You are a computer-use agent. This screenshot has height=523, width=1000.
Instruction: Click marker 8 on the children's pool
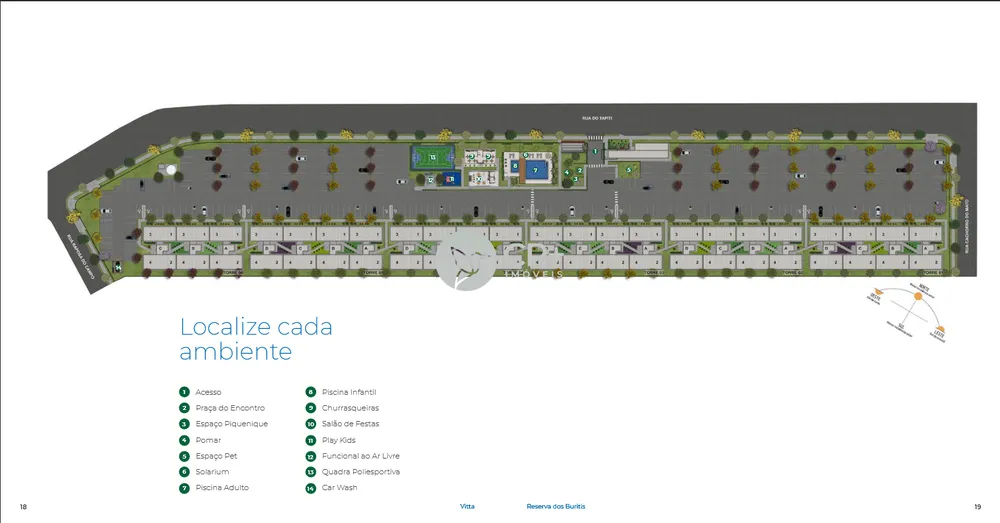[515, 166]
